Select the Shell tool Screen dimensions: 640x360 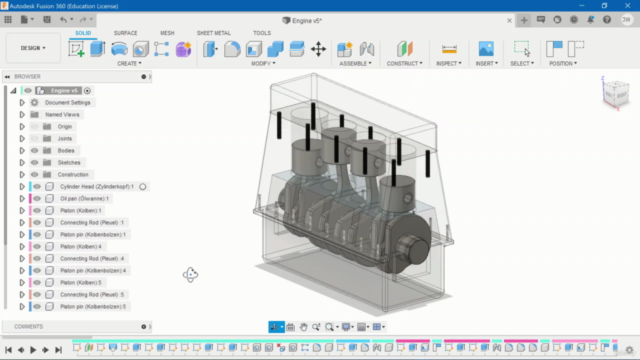click(253, 49)
